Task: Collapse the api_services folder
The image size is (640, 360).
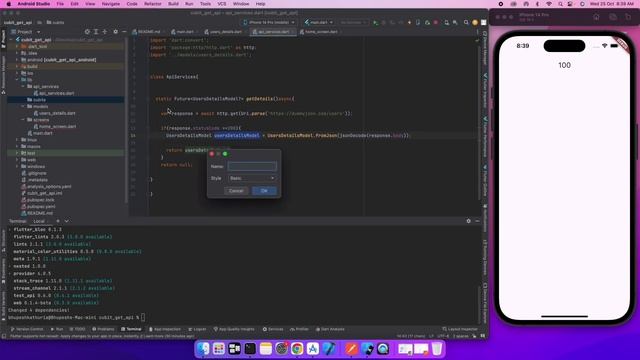Action: pos(23,87)
